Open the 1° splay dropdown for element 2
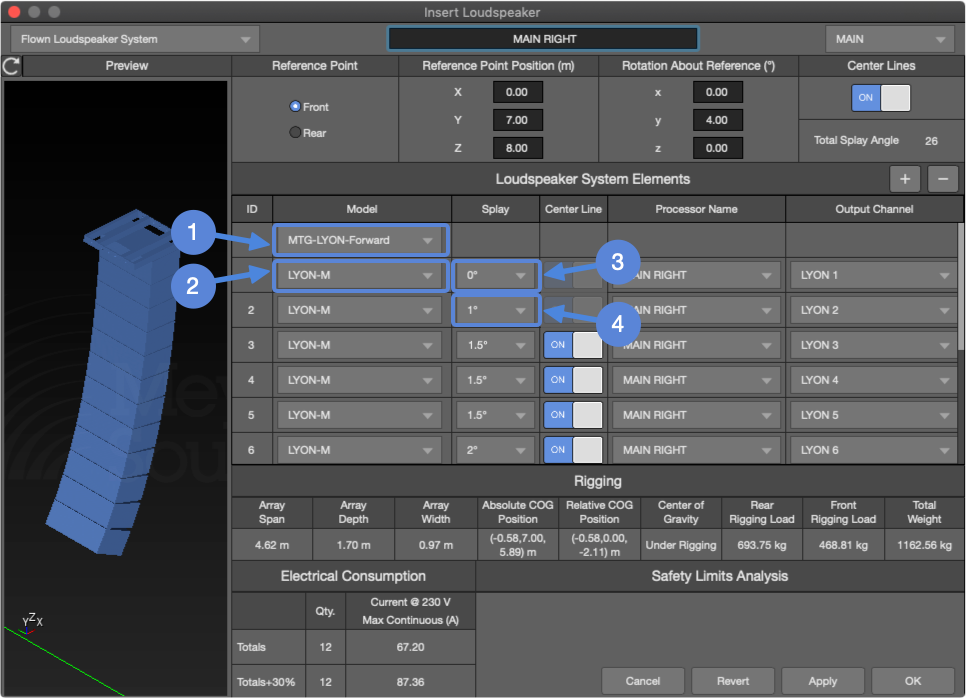The width and height of the screenshot is (966, 698). (x=496, y=310)
